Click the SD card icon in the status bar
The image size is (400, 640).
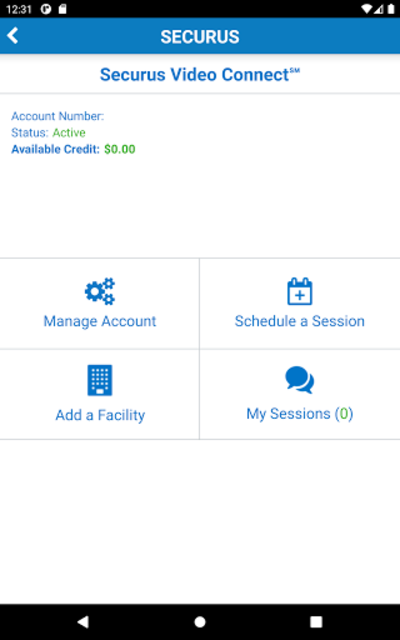tap(62, 9)
